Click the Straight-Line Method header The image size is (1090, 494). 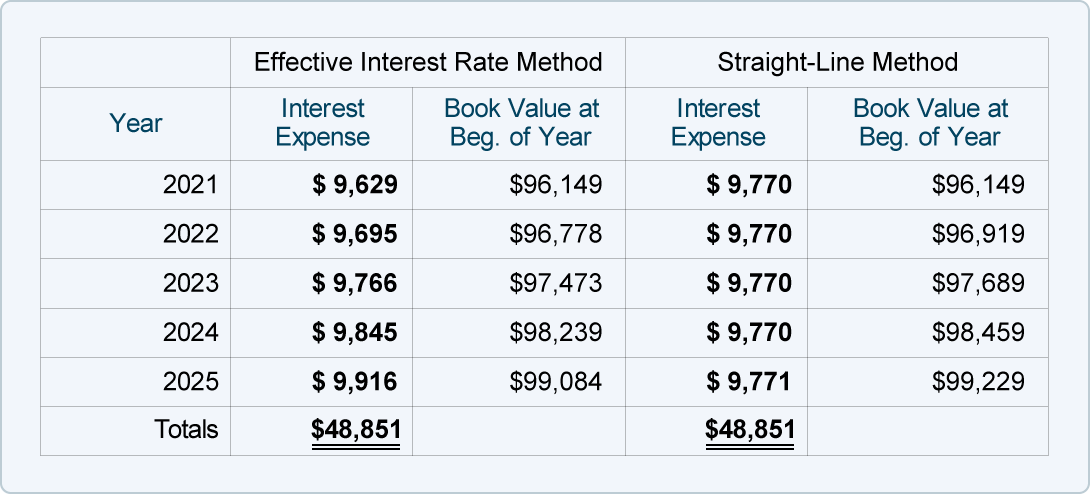pyautogui.click(x=837, y=63)
